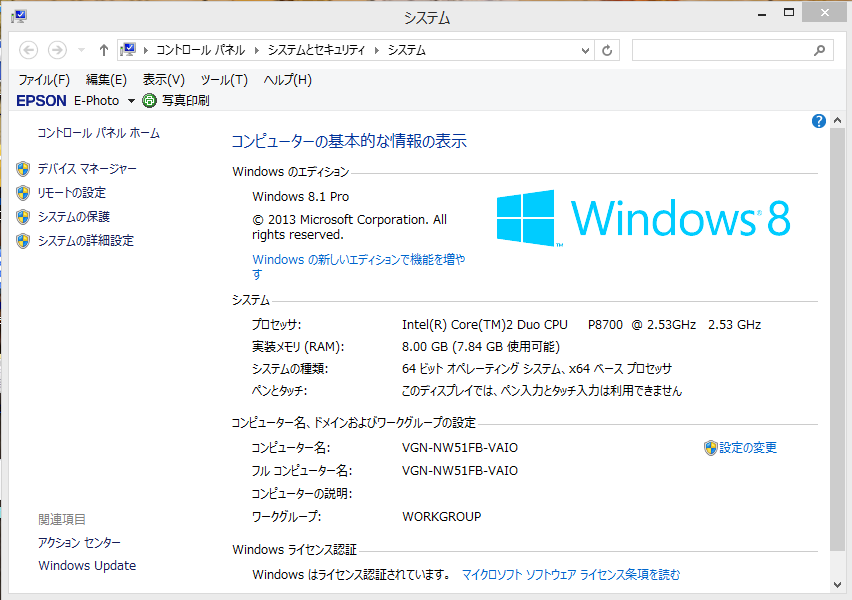Click system icon in title bar
Viewport: 852px width, 600px height.
click(19, 16)
